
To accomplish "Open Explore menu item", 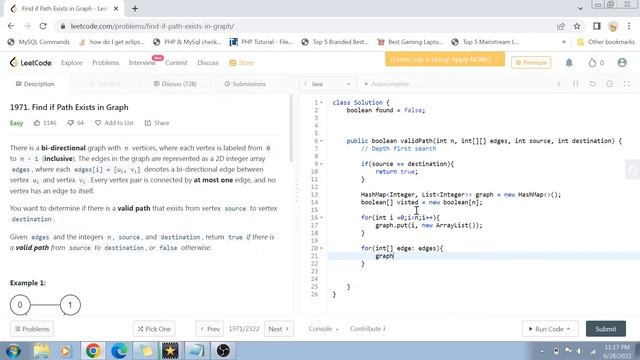I will 71,62.
